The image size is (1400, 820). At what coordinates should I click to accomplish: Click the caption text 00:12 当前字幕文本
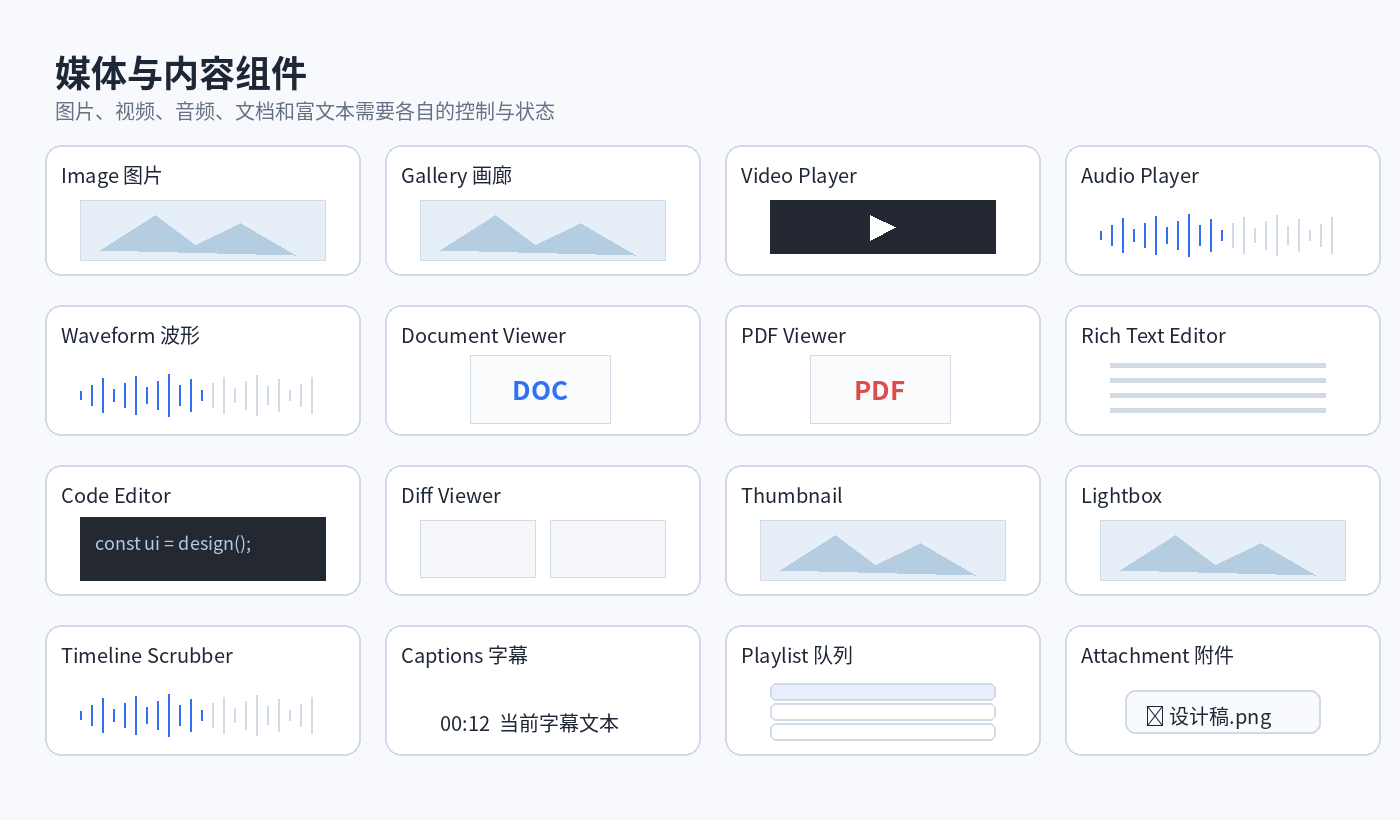click(529, 723)
